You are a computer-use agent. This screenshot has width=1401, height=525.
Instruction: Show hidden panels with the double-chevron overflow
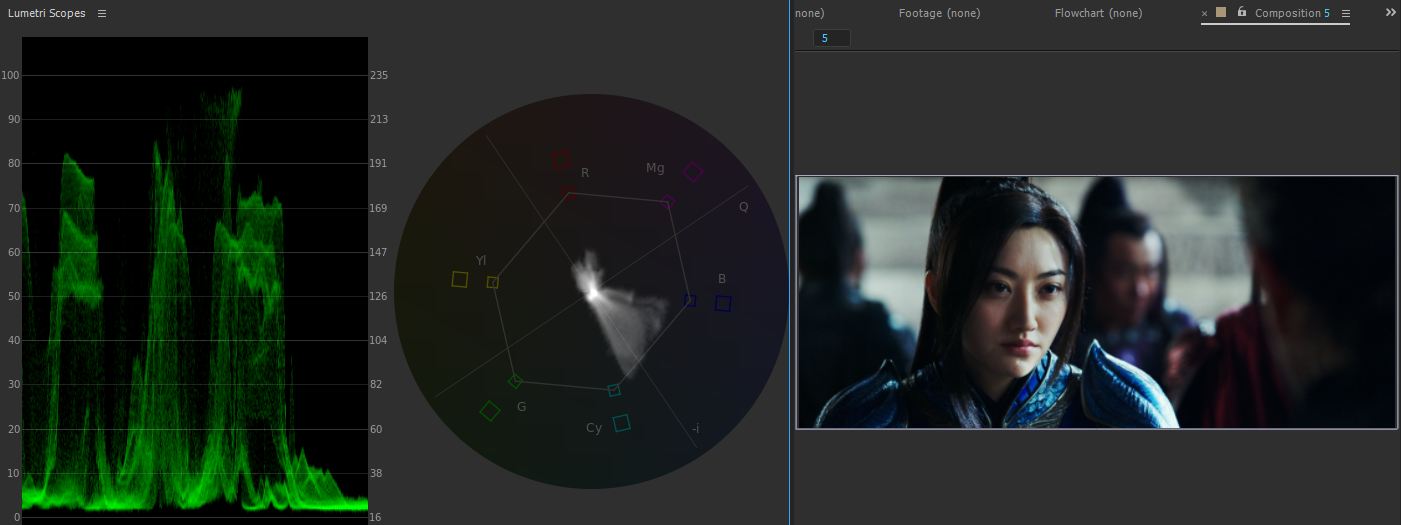click(x=1390, y=12)
